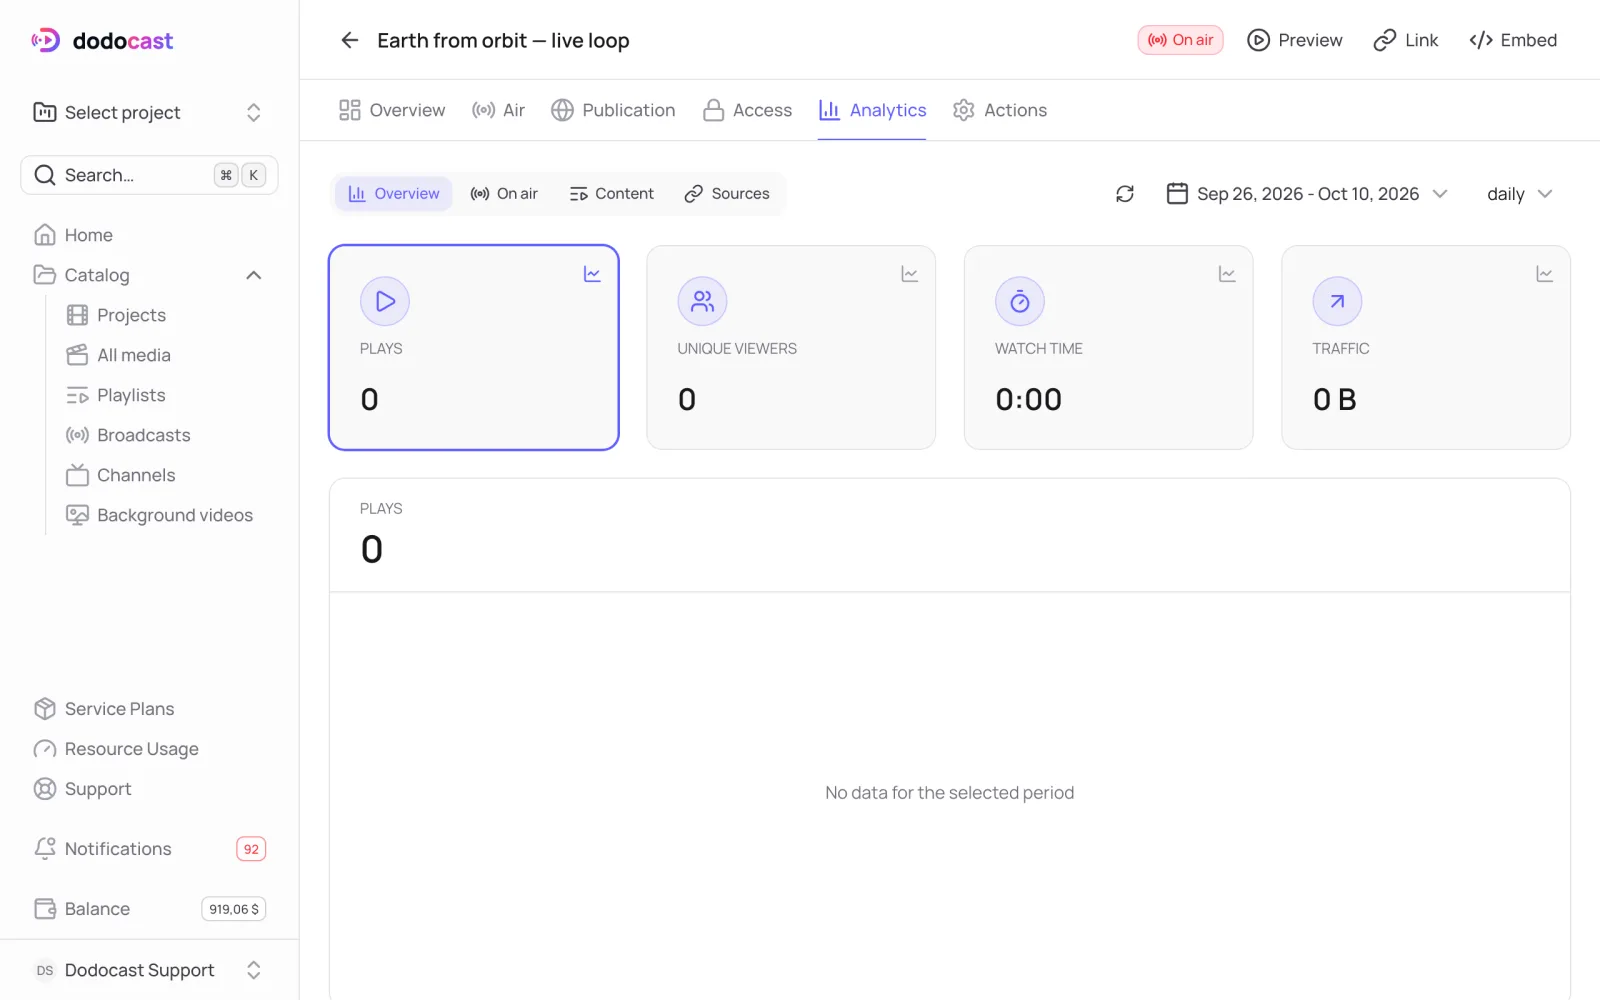Click the Resource Usage gauge icon

tap(45, 749)
